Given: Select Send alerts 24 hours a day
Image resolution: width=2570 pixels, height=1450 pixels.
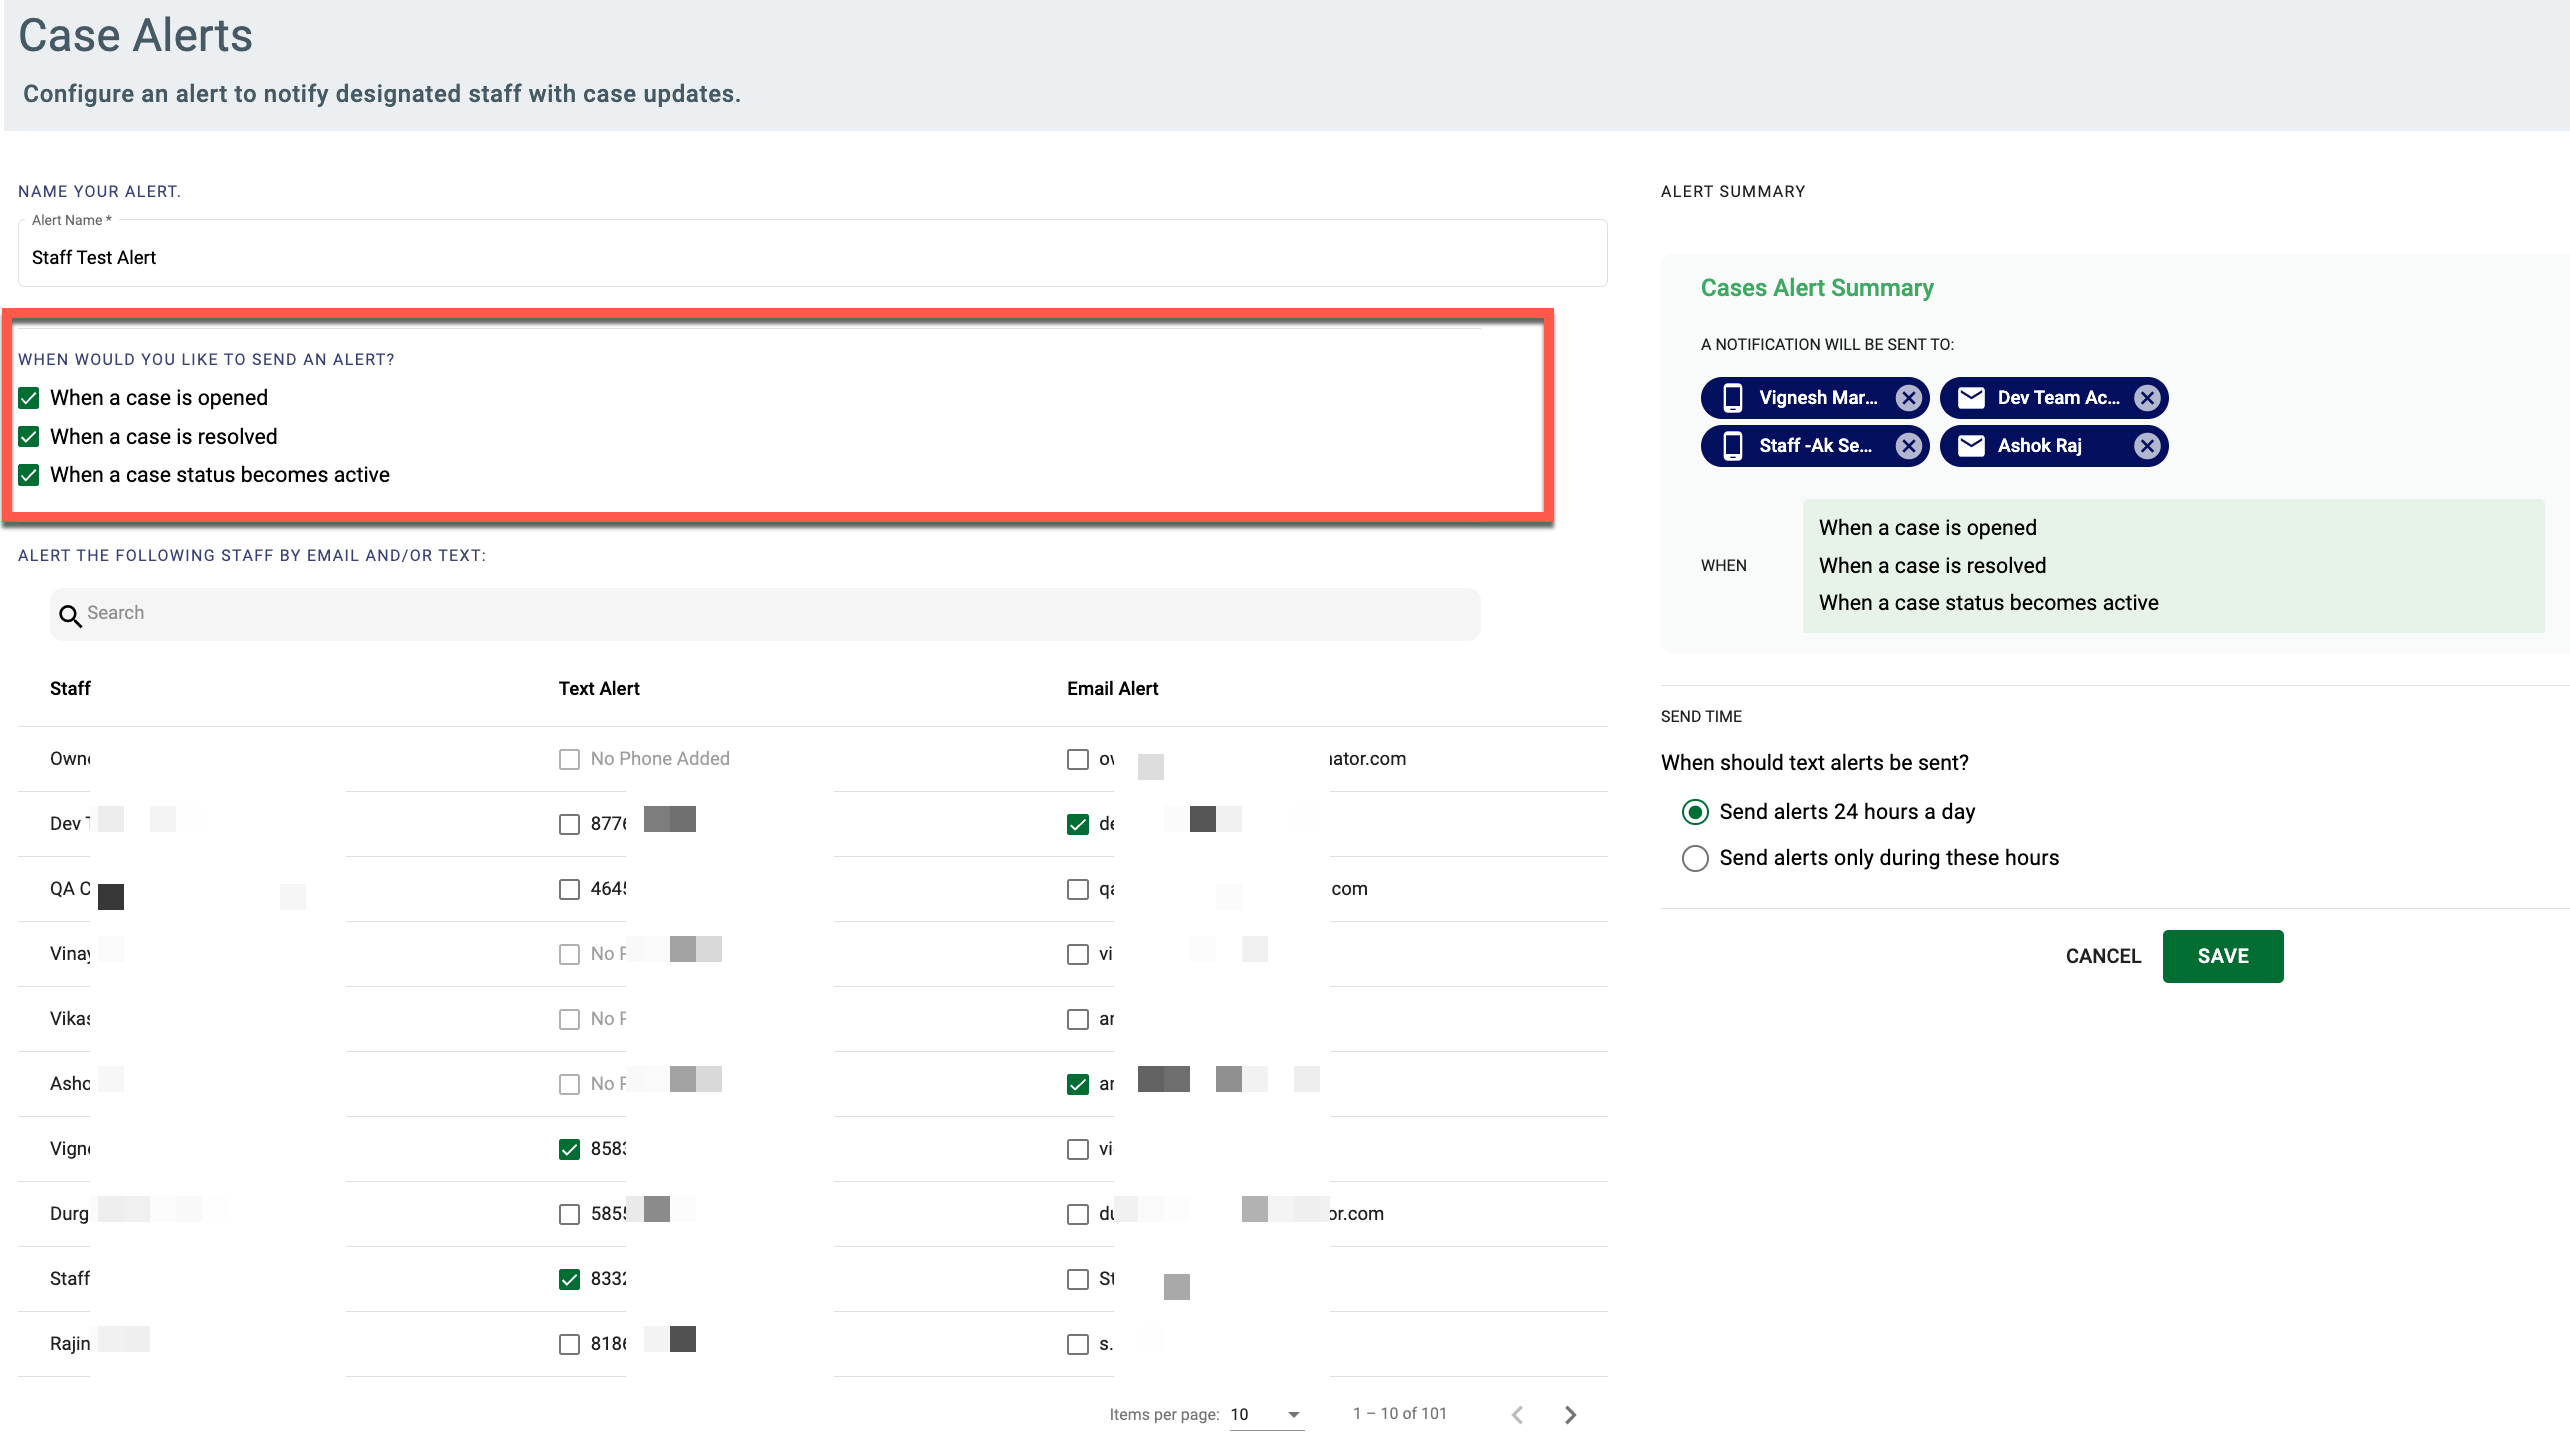Looking at the screenshot, I should point(1695,812).
